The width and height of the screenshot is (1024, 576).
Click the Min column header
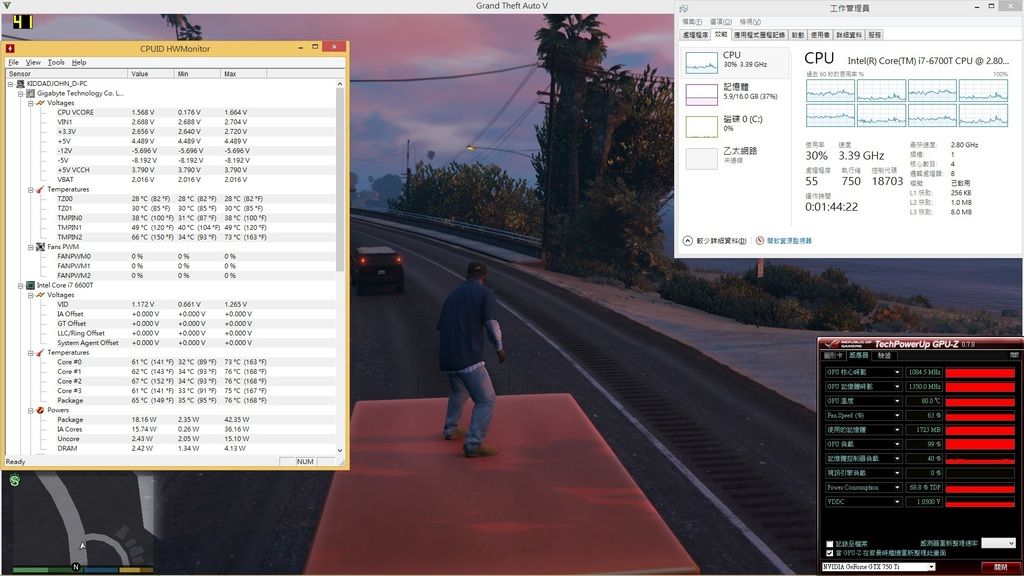(197, 74)
